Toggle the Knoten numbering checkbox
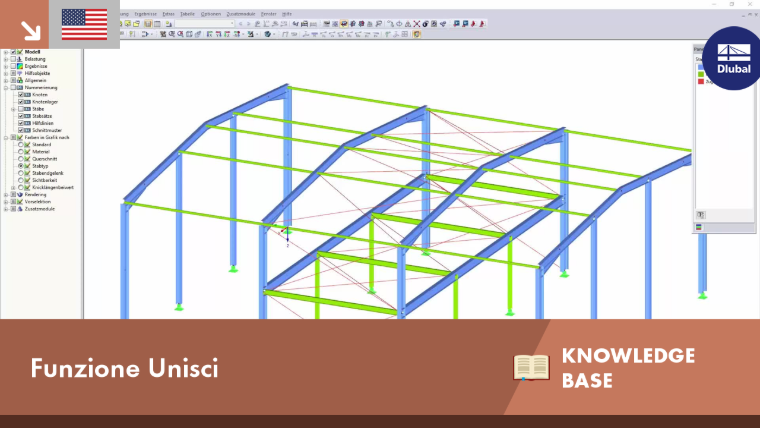 [x=21, y=95]
